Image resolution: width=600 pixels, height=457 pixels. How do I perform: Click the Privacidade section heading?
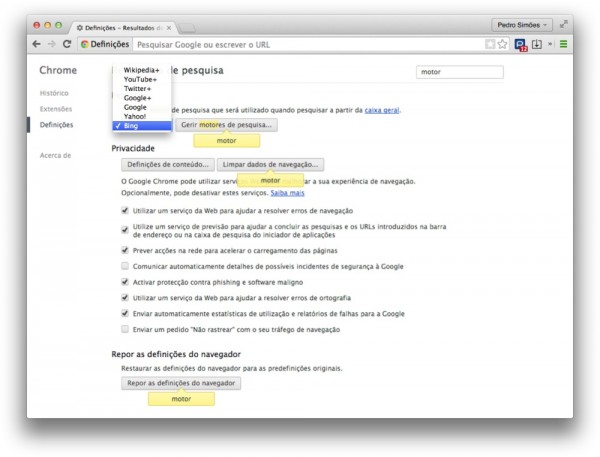point(133,149)
